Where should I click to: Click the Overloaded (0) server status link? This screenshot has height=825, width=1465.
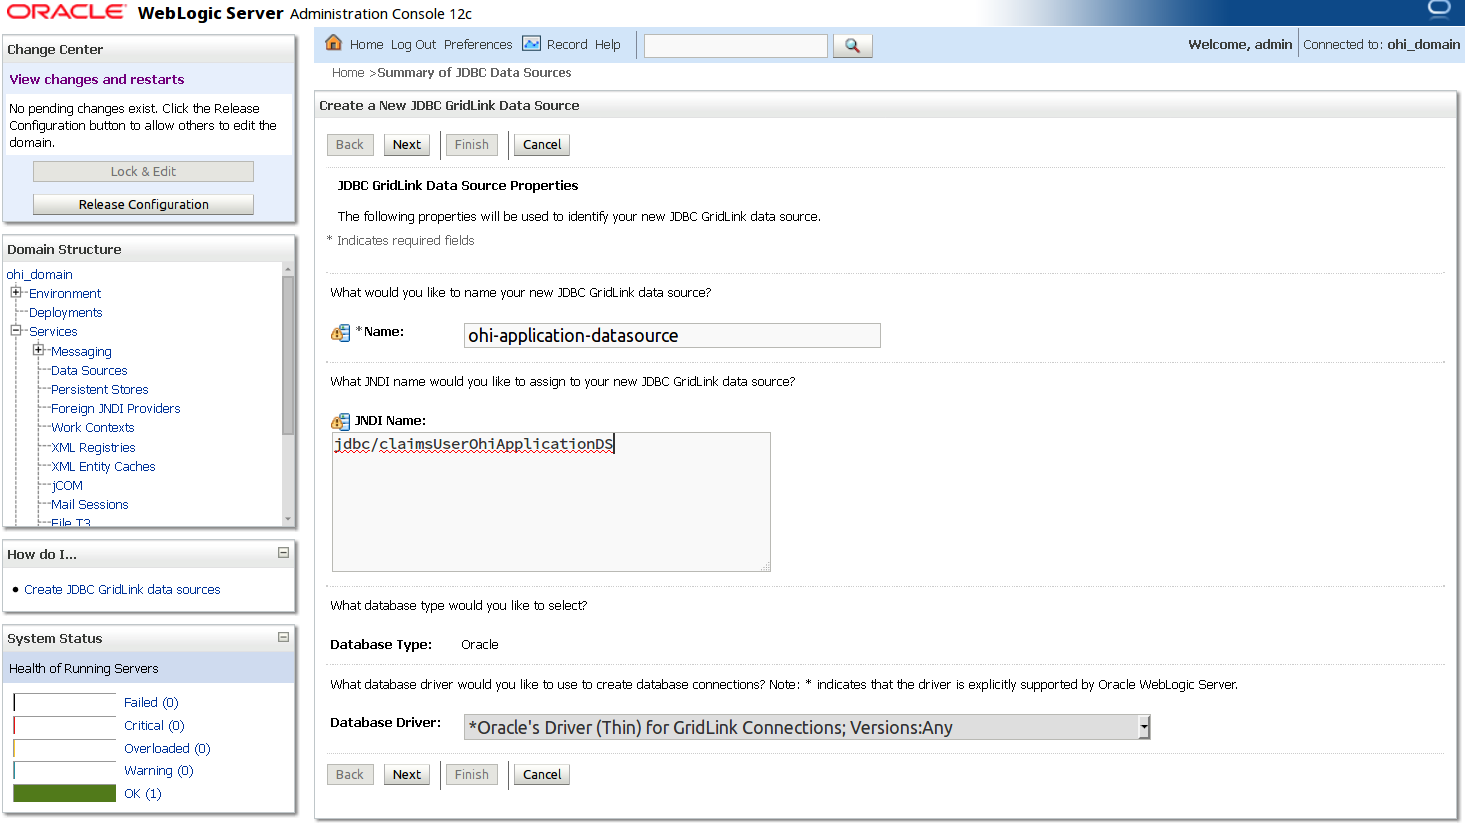[x=167, y=749]
